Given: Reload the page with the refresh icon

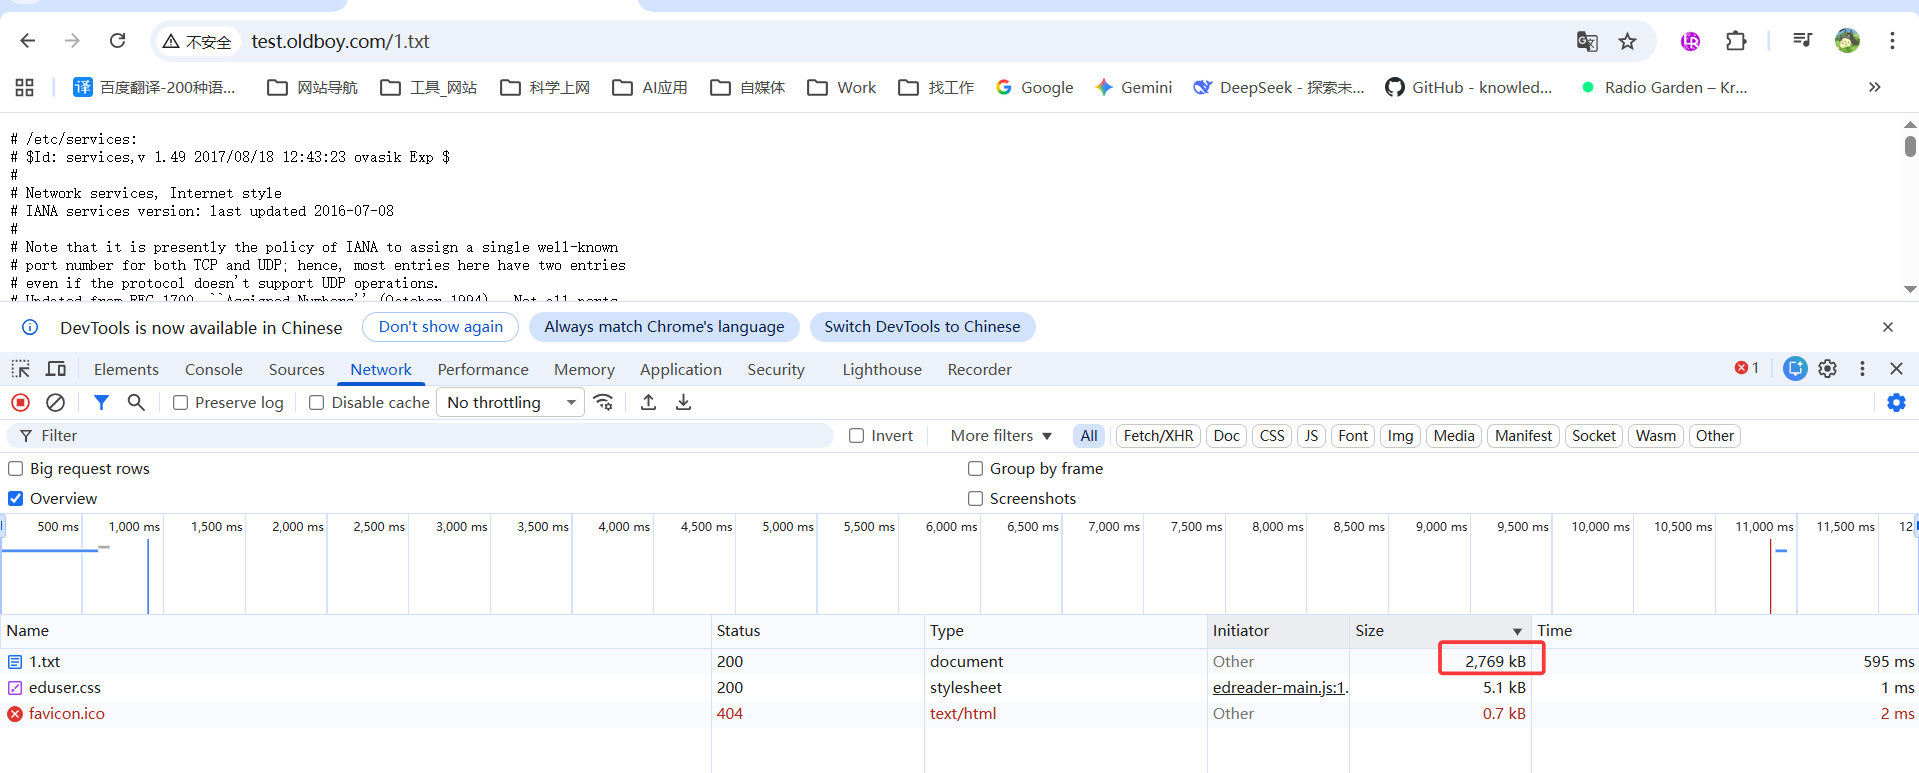Looking at the screenshot, I should coord(118,41).
